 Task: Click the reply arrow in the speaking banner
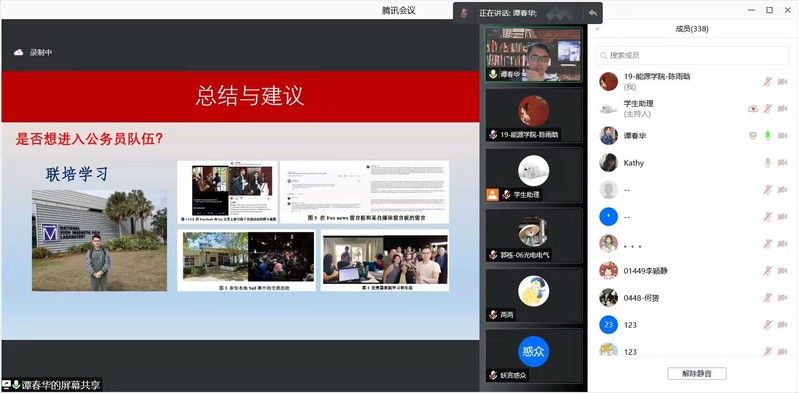coord(592,13)
